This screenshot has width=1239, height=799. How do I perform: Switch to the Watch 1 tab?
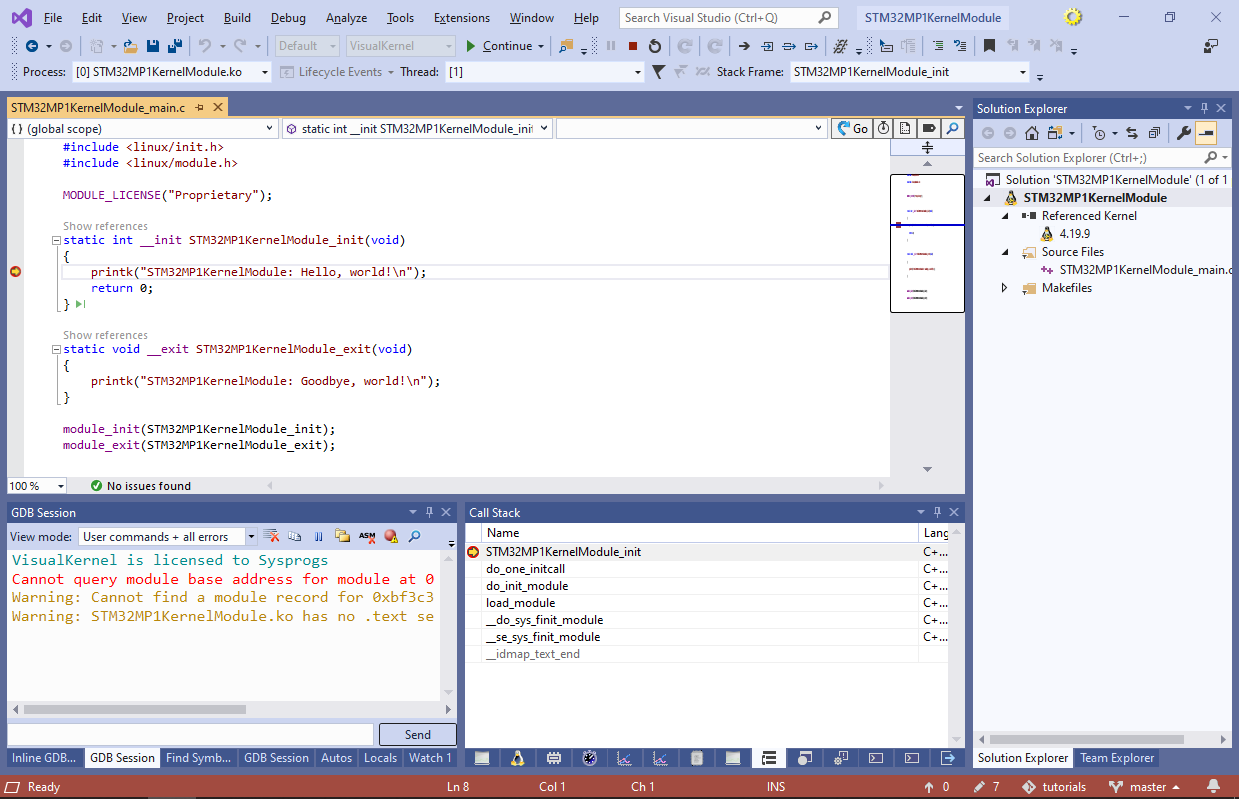click(x=430, y=758)
